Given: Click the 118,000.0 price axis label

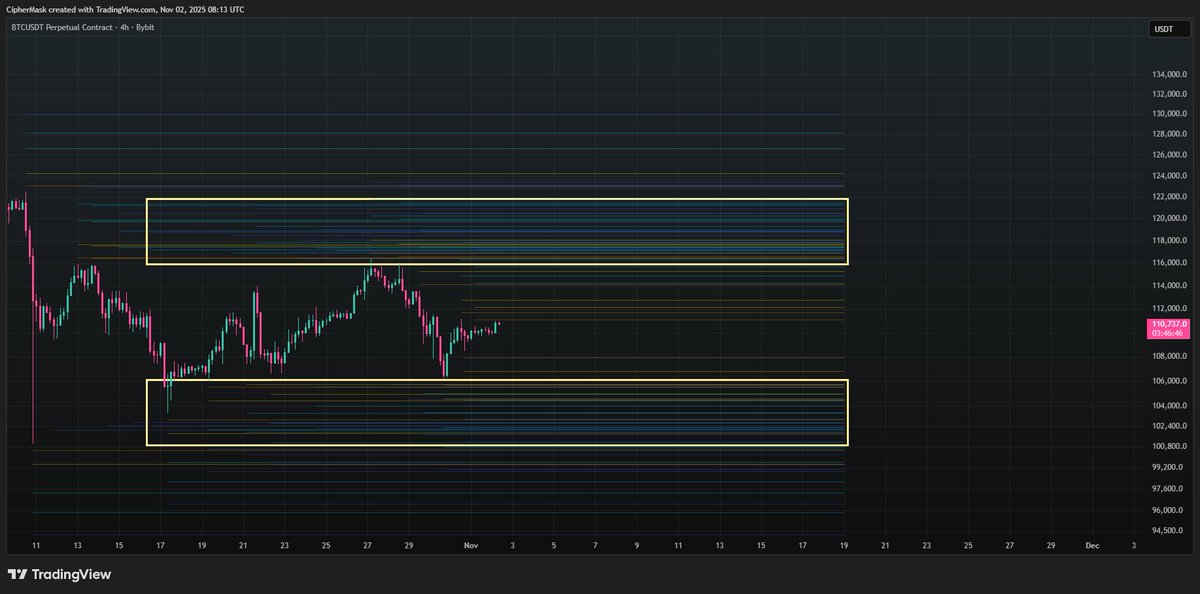Looking at the screenshot, I should point(1170,240).
